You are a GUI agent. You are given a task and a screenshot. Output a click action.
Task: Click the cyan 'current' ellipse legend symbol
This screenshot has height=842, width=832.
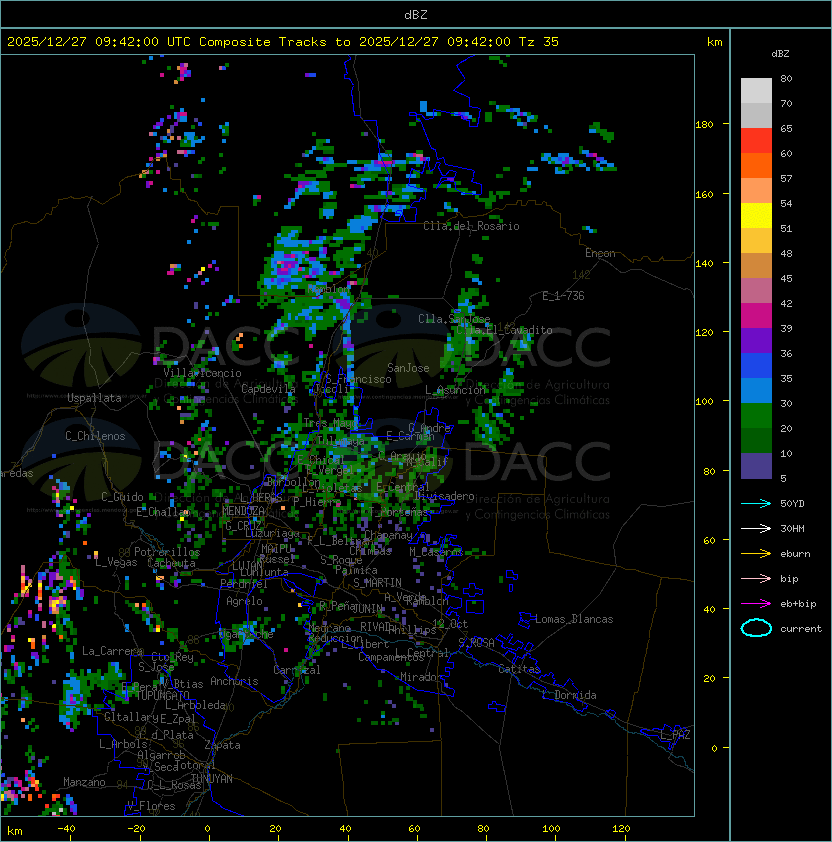(756, 628)
